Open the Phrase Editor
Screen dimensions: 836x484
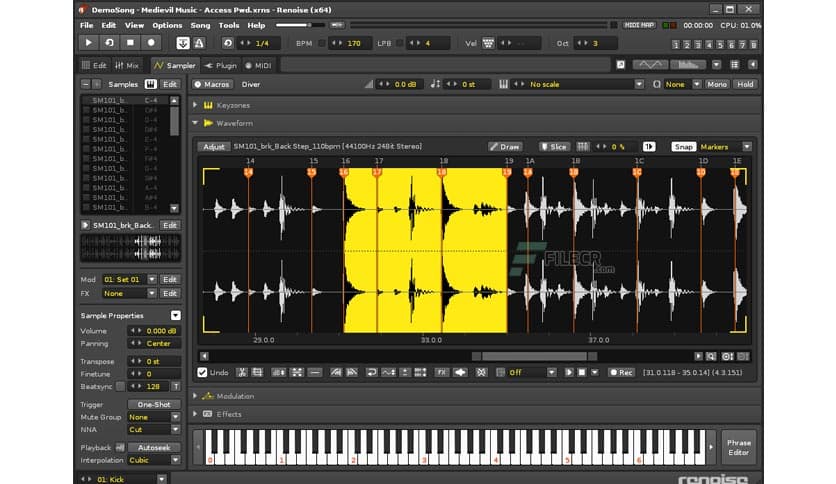tap(738, 447)
